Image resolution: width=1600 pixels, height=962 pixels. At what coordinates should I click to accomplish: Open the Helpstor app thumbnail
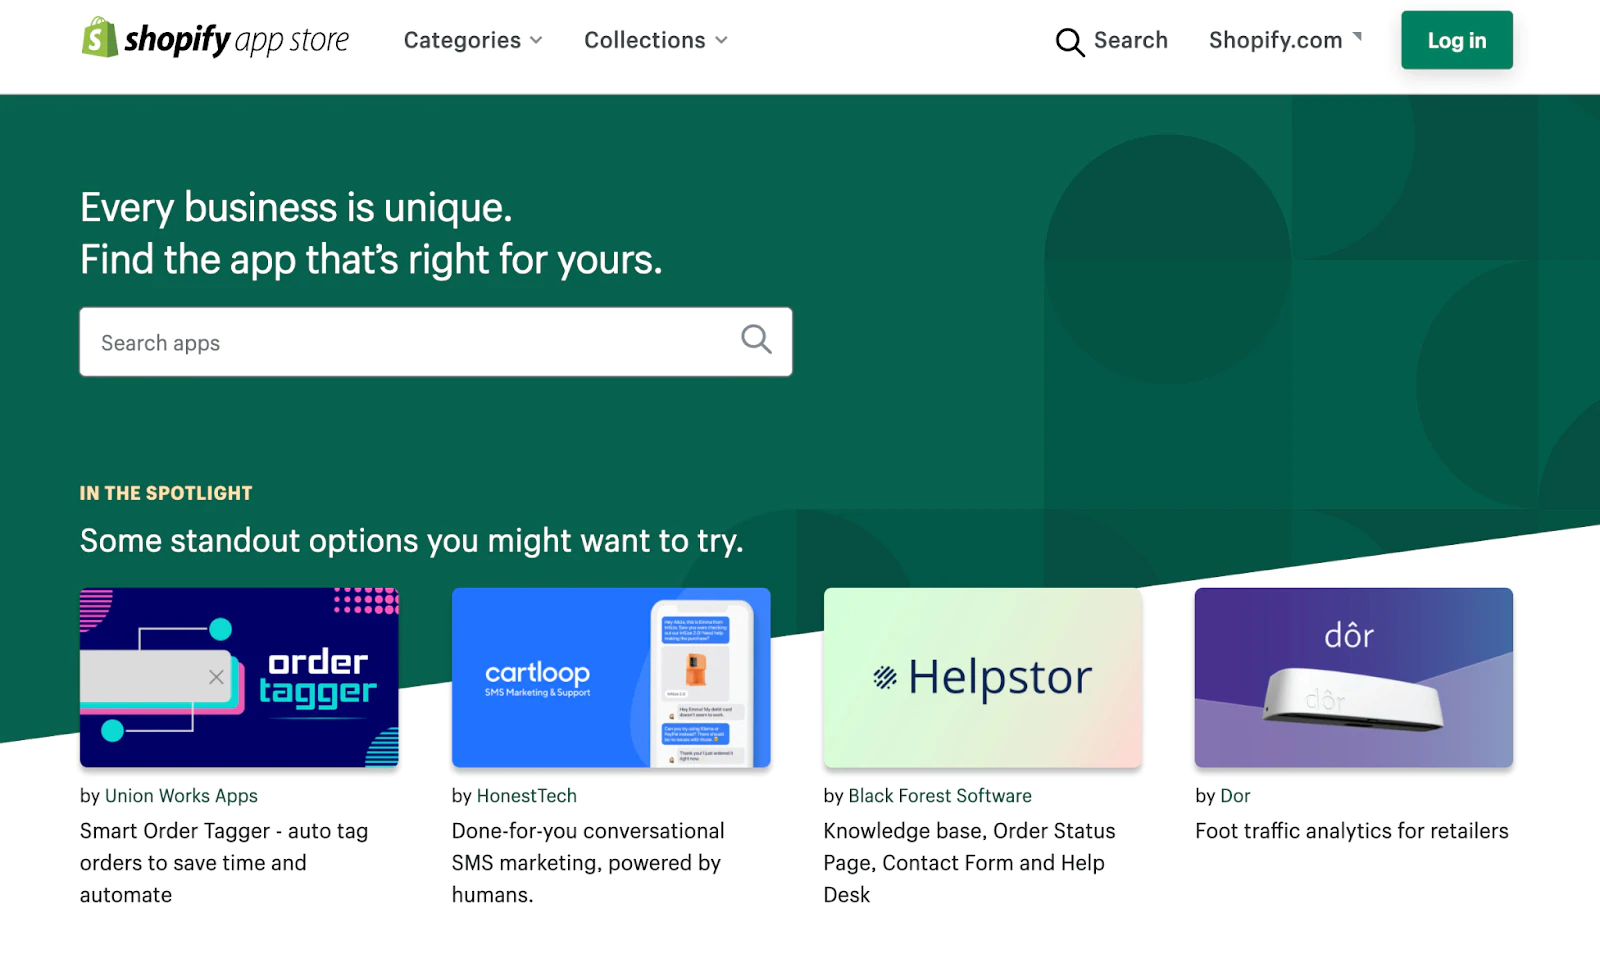[982, 677]
